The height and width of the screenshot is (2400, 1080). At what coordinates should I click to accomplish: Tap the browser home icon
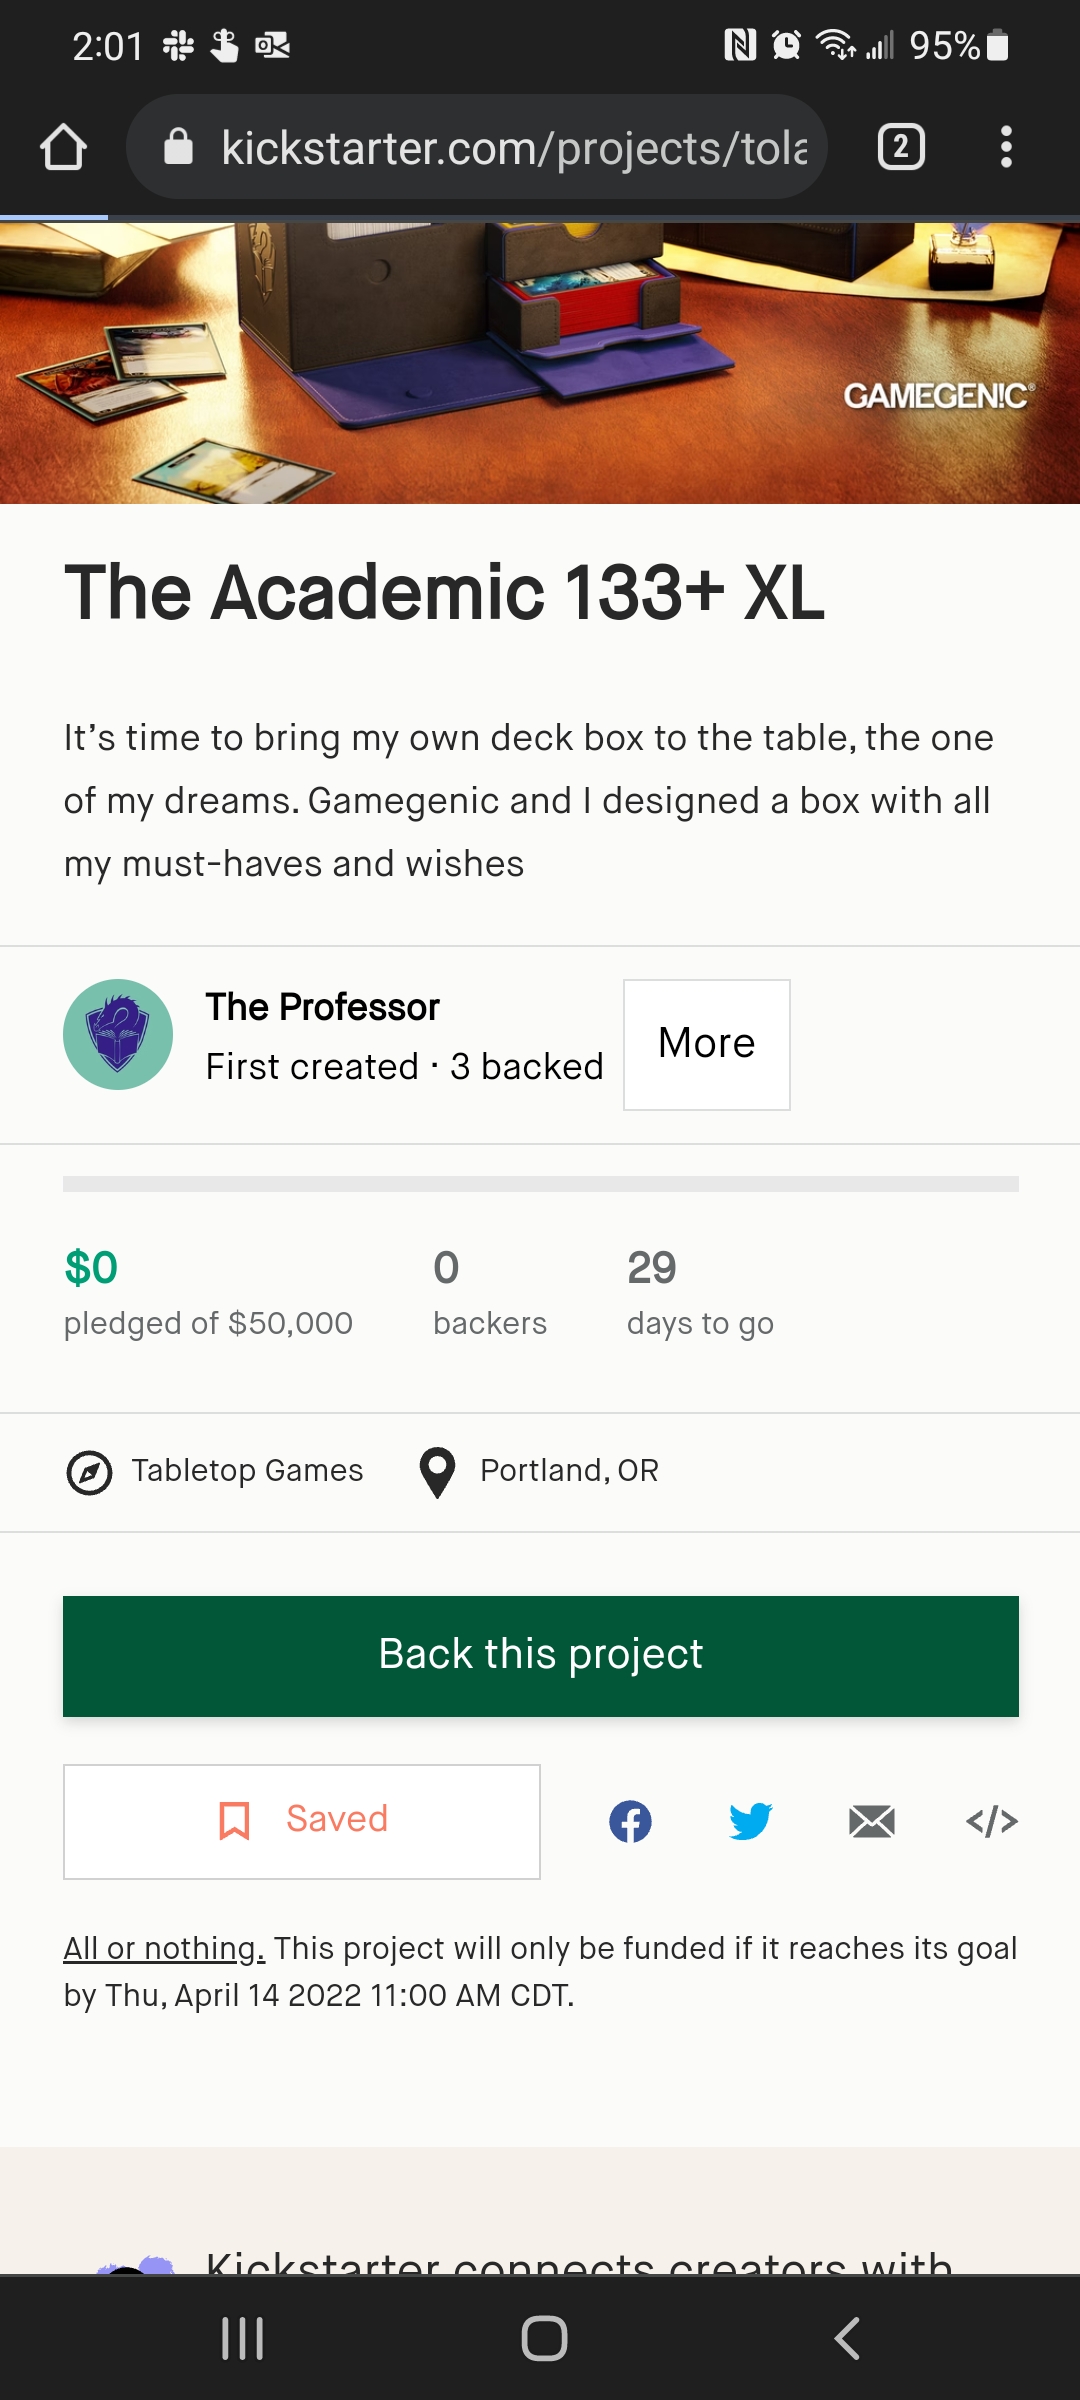click(63, 147)
